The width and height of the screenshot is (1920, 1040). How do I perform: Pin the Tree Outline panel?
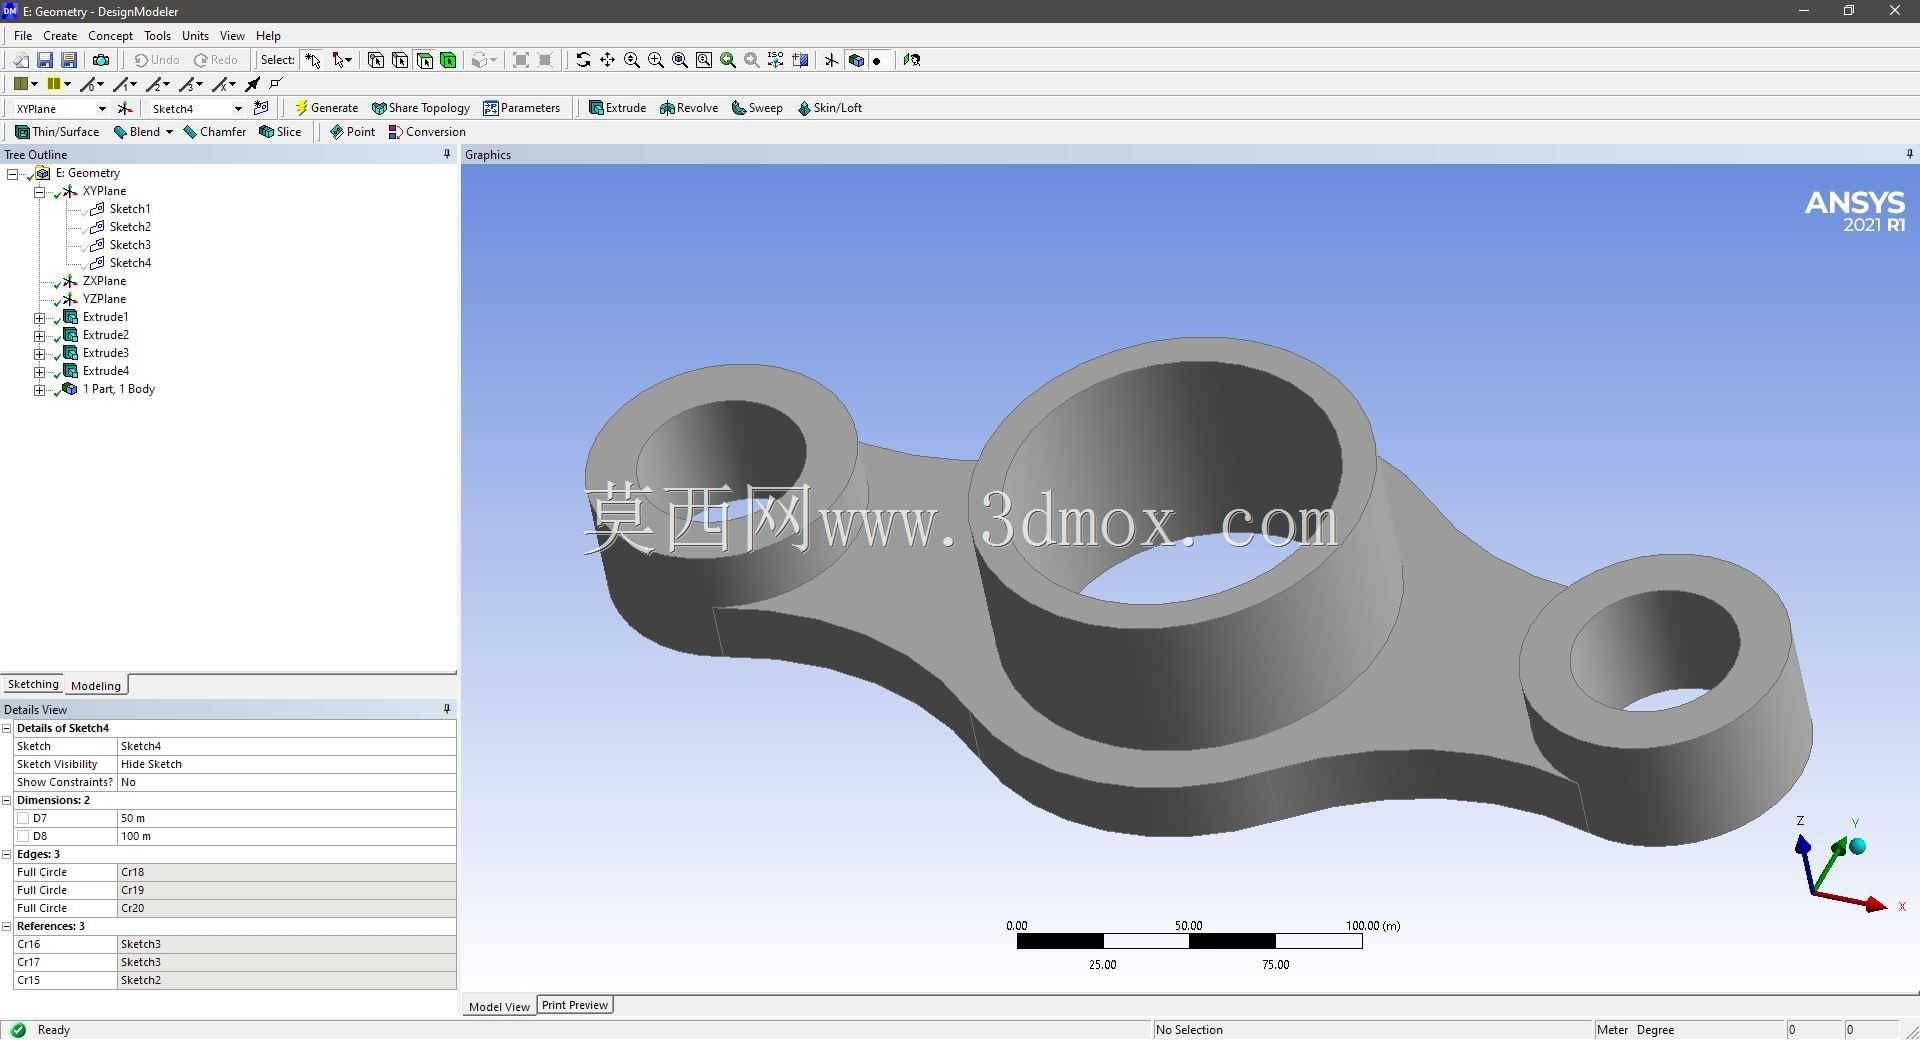(447, 154)
